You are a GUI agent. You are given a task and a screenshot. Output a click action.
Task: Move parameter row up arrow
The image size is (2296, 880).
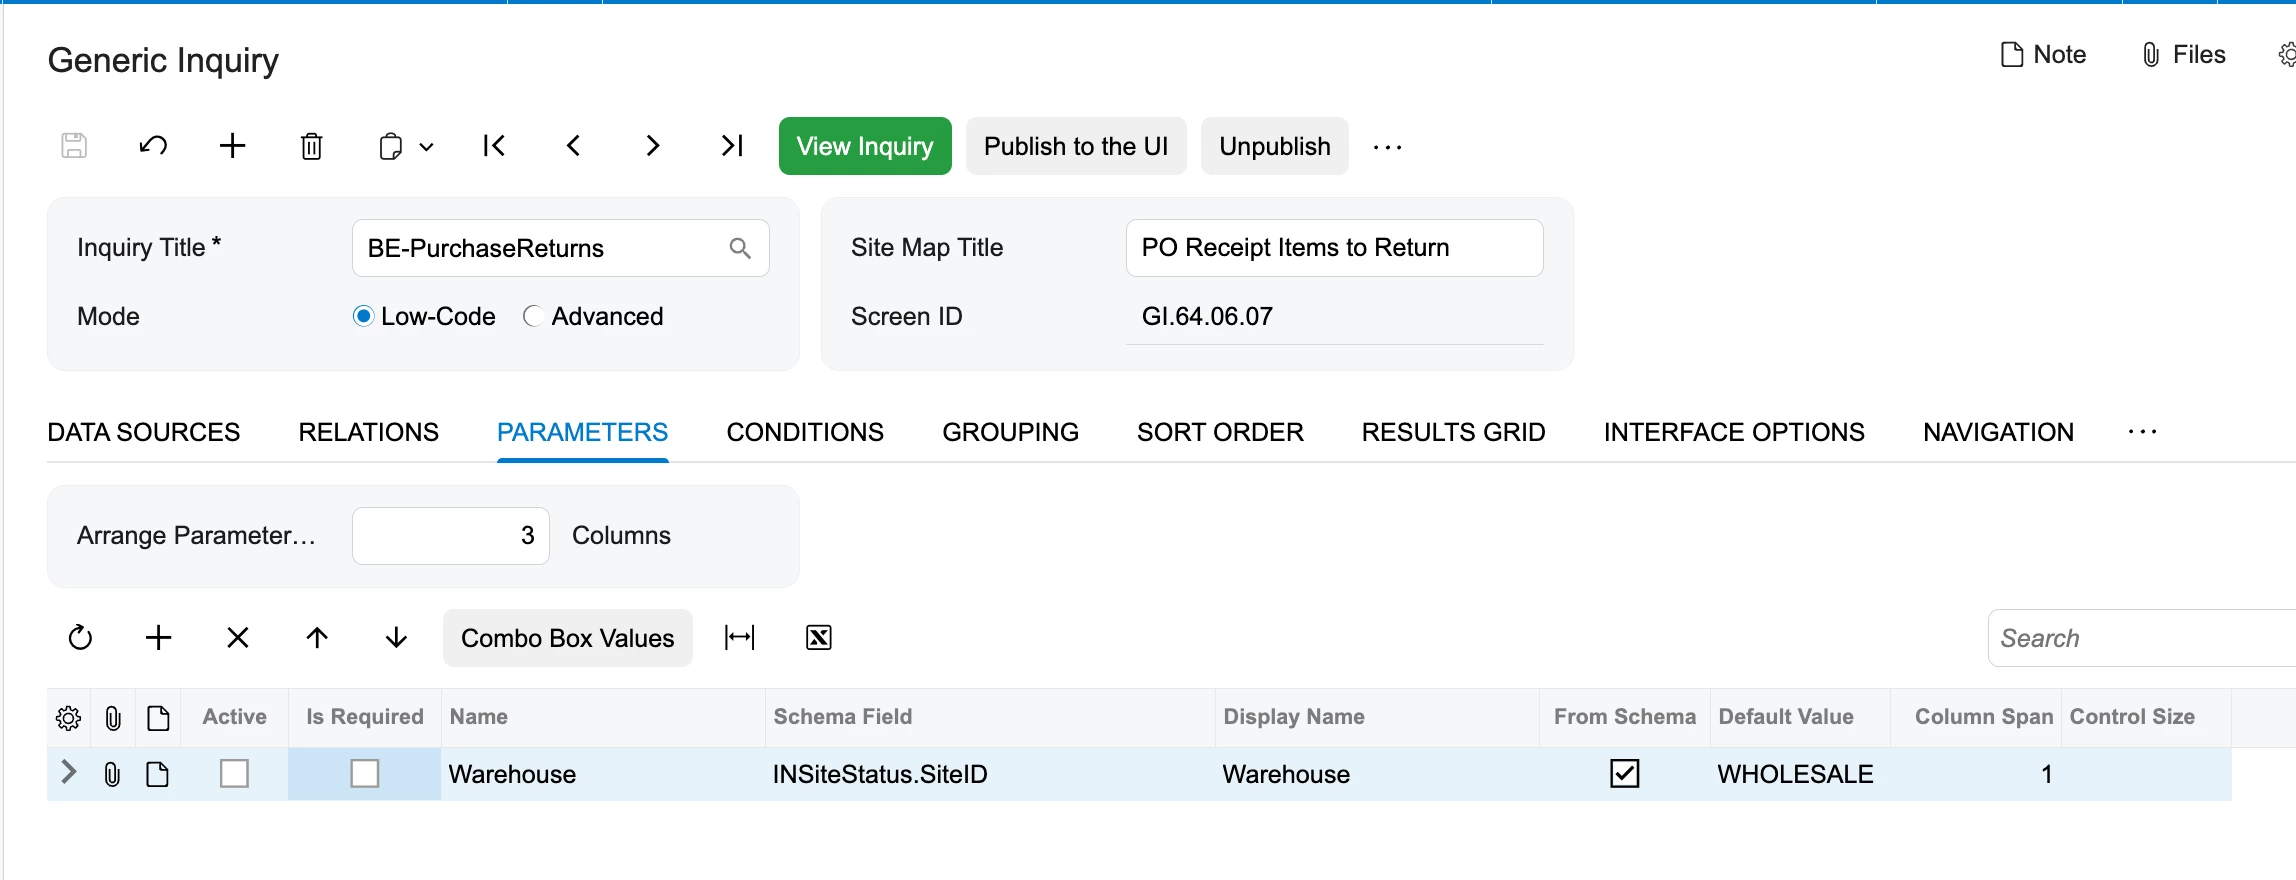pyautogui.click(x=317, y=638)
